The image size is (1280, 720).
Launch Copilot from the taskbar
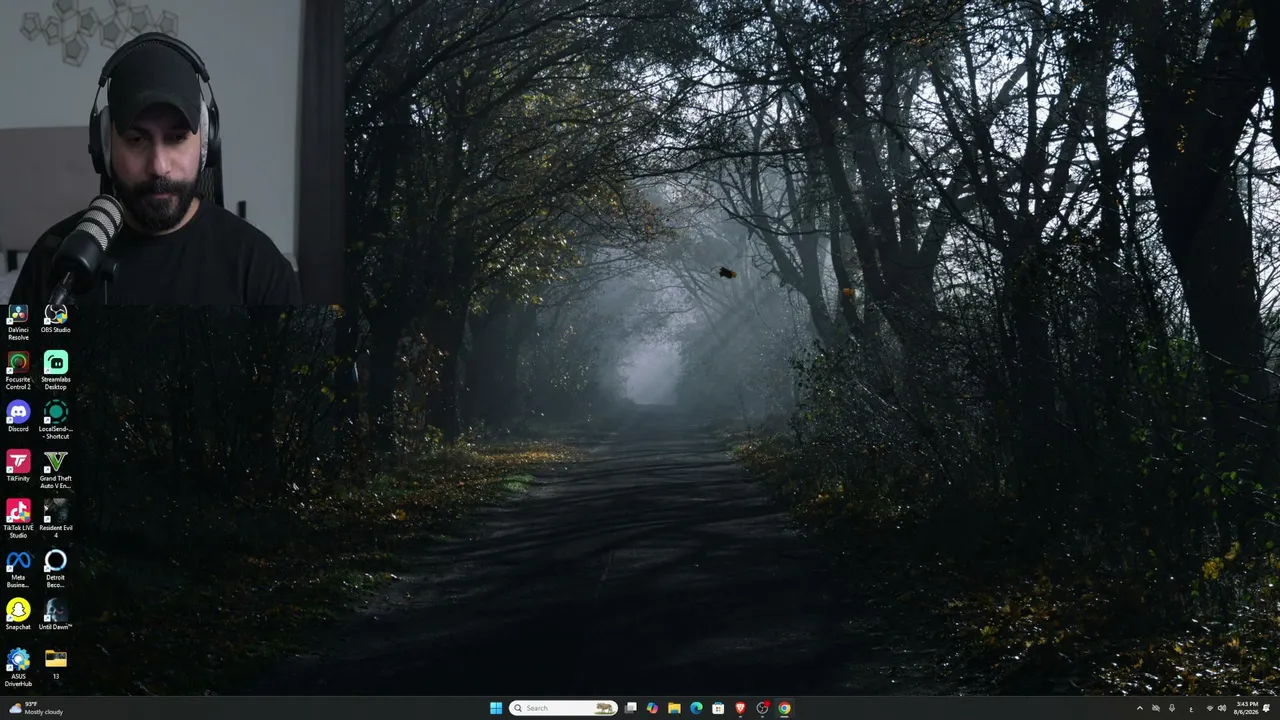[653, 708]
